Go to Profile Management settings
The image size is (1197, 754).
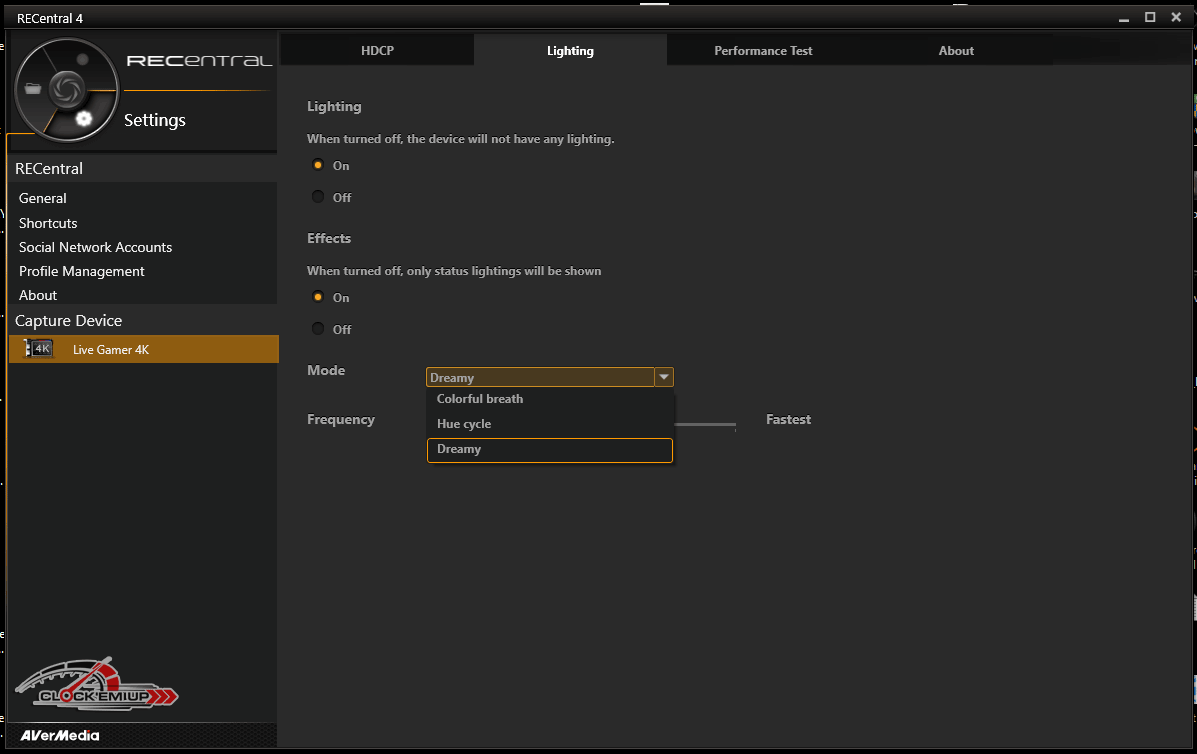point(82,271)
